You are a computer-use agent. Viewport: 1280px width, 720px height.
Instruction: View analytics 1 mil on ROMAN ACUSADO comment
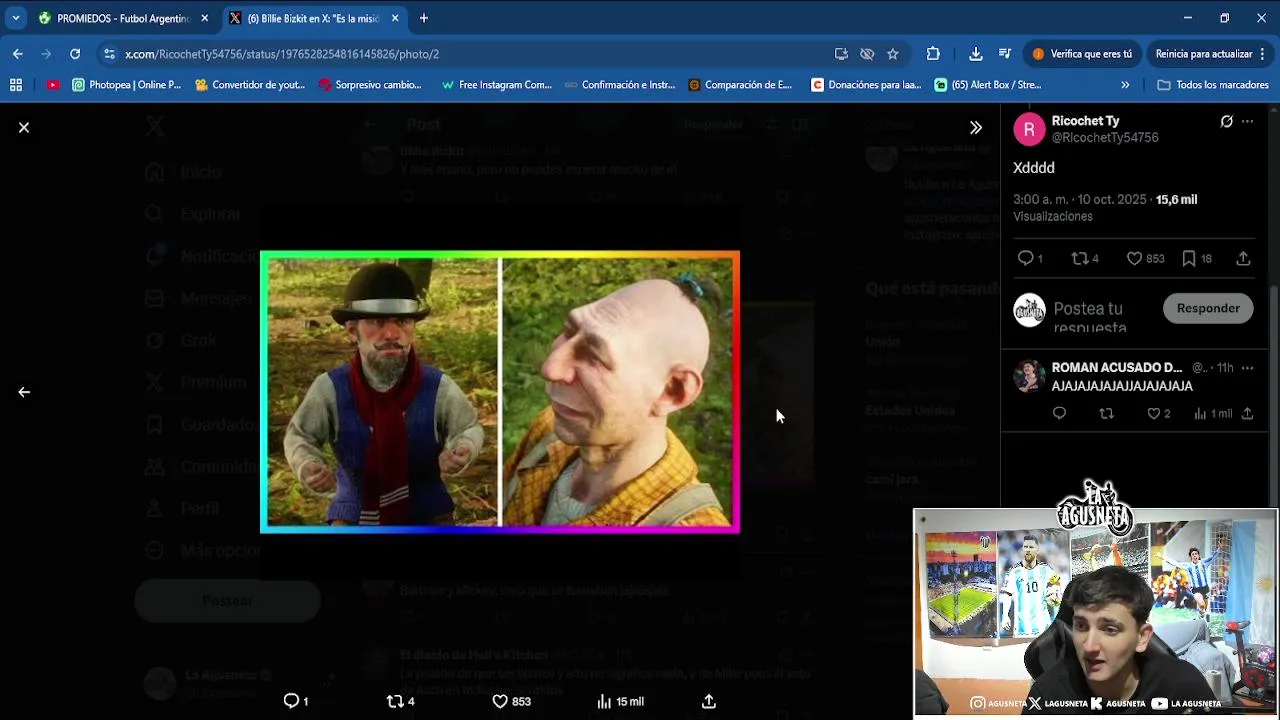pyautogui.click(x=1212, y=413)
